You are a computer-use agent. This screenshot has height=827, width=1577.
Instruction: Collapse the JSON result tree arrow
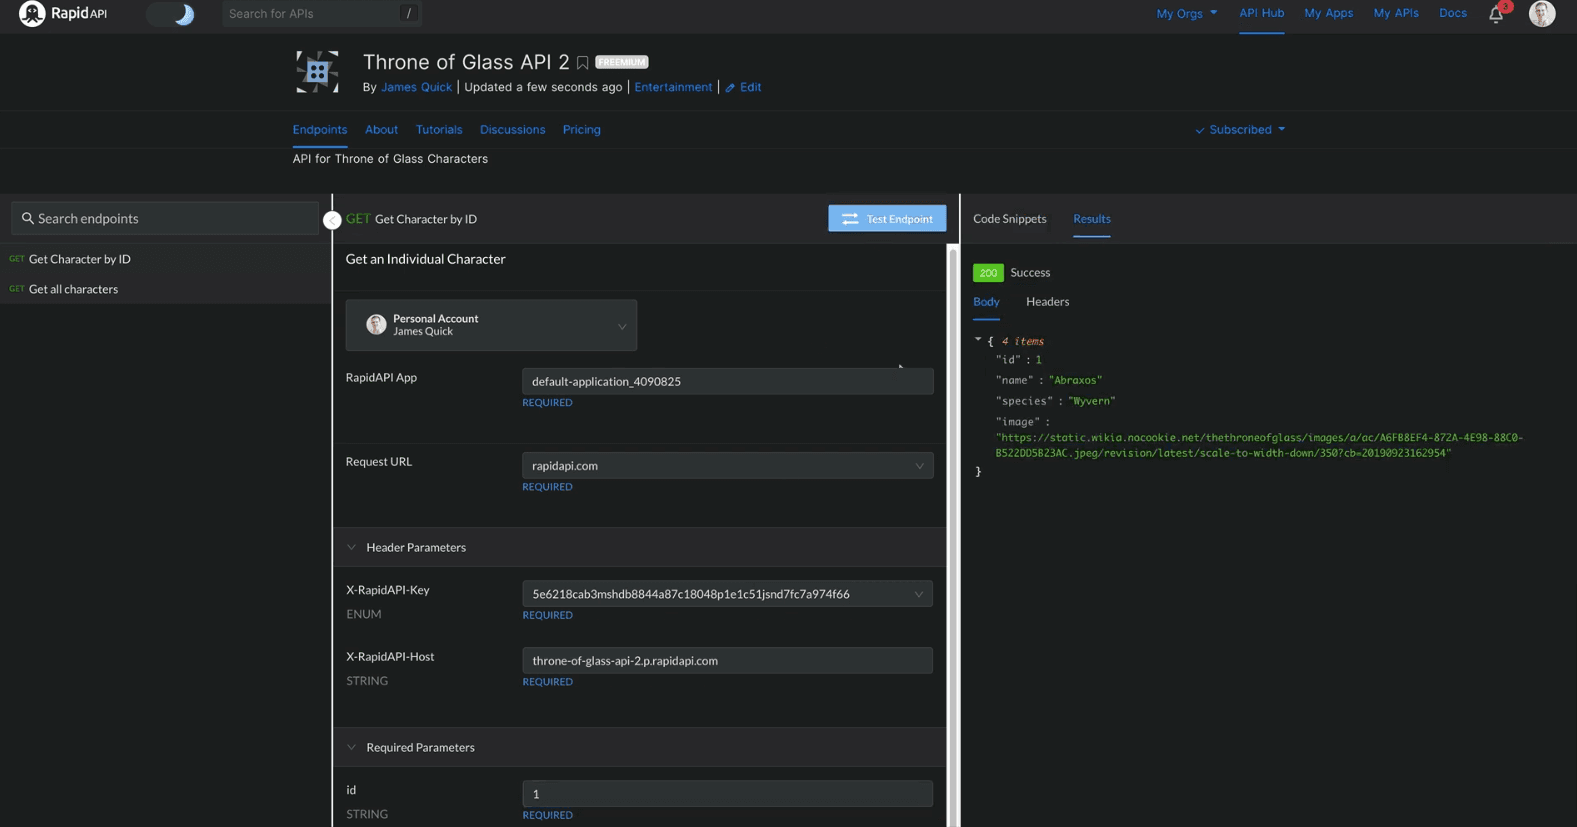click(978, 340)
